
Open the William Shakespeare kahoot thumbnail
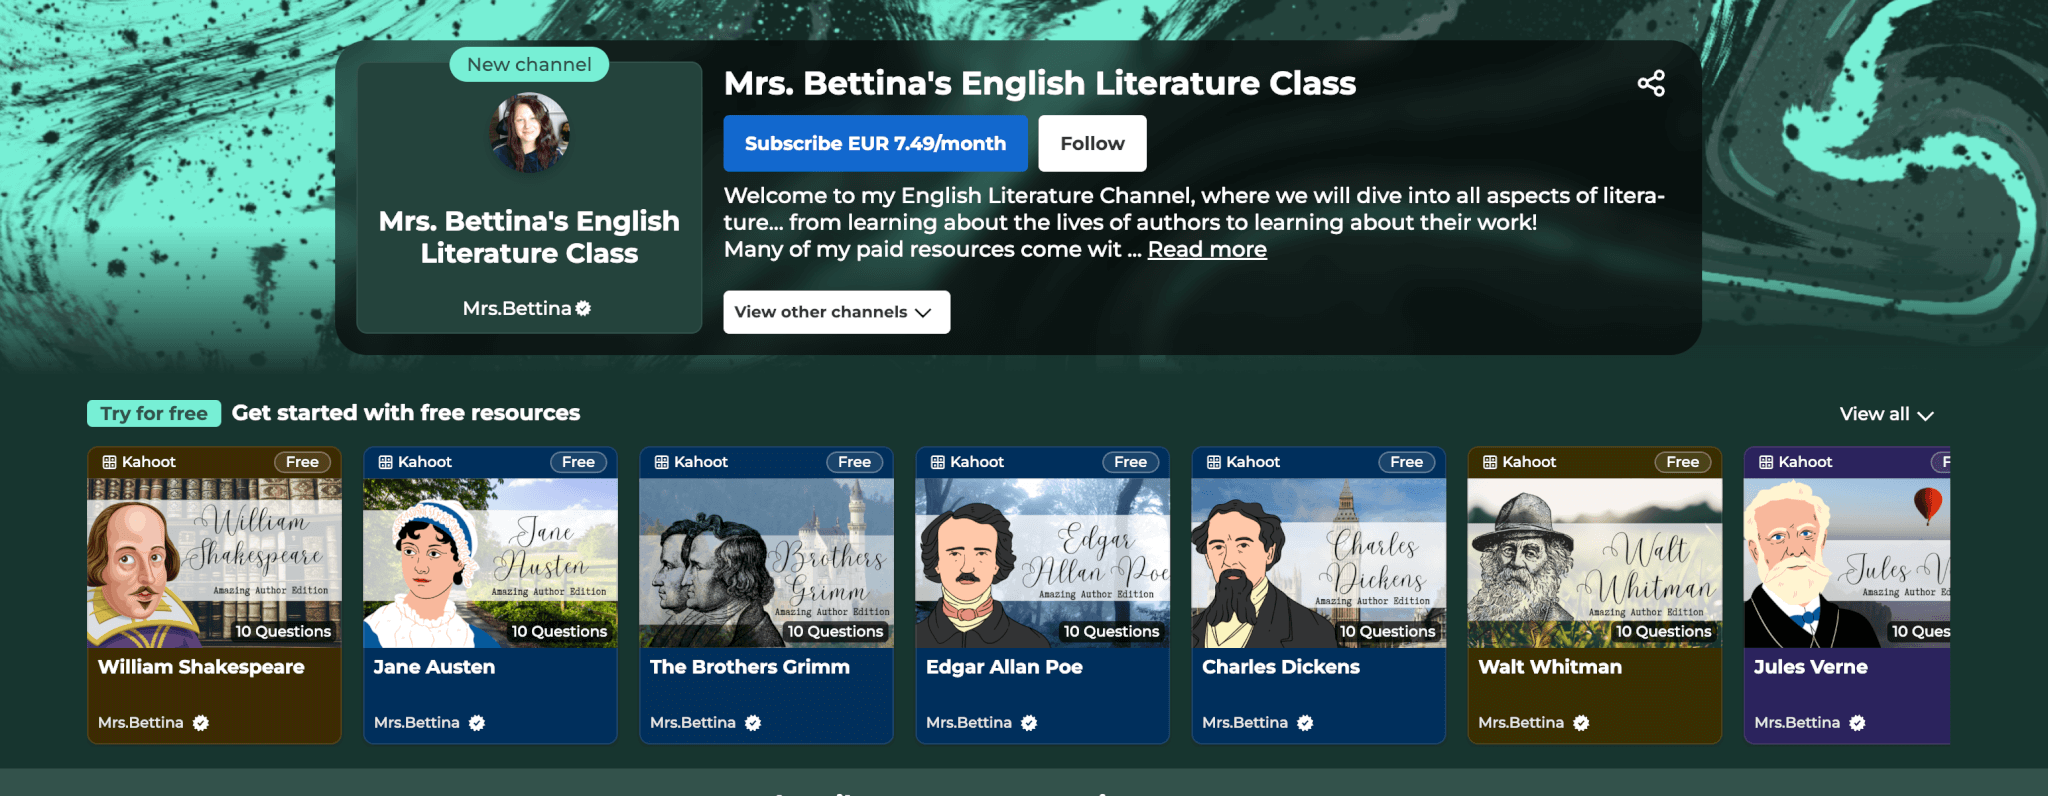pos(214,563)
